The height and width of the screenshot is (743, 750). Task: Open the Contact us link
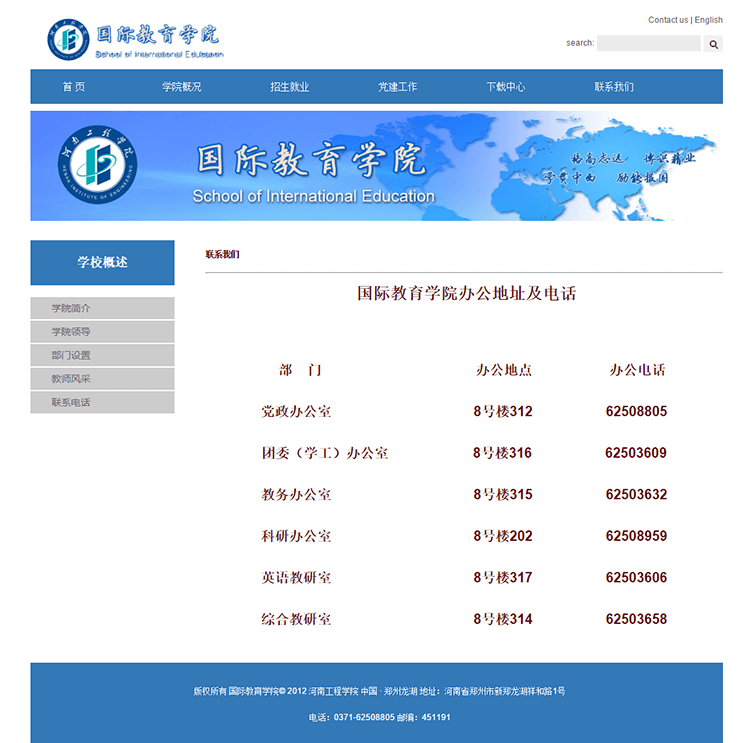668,20
